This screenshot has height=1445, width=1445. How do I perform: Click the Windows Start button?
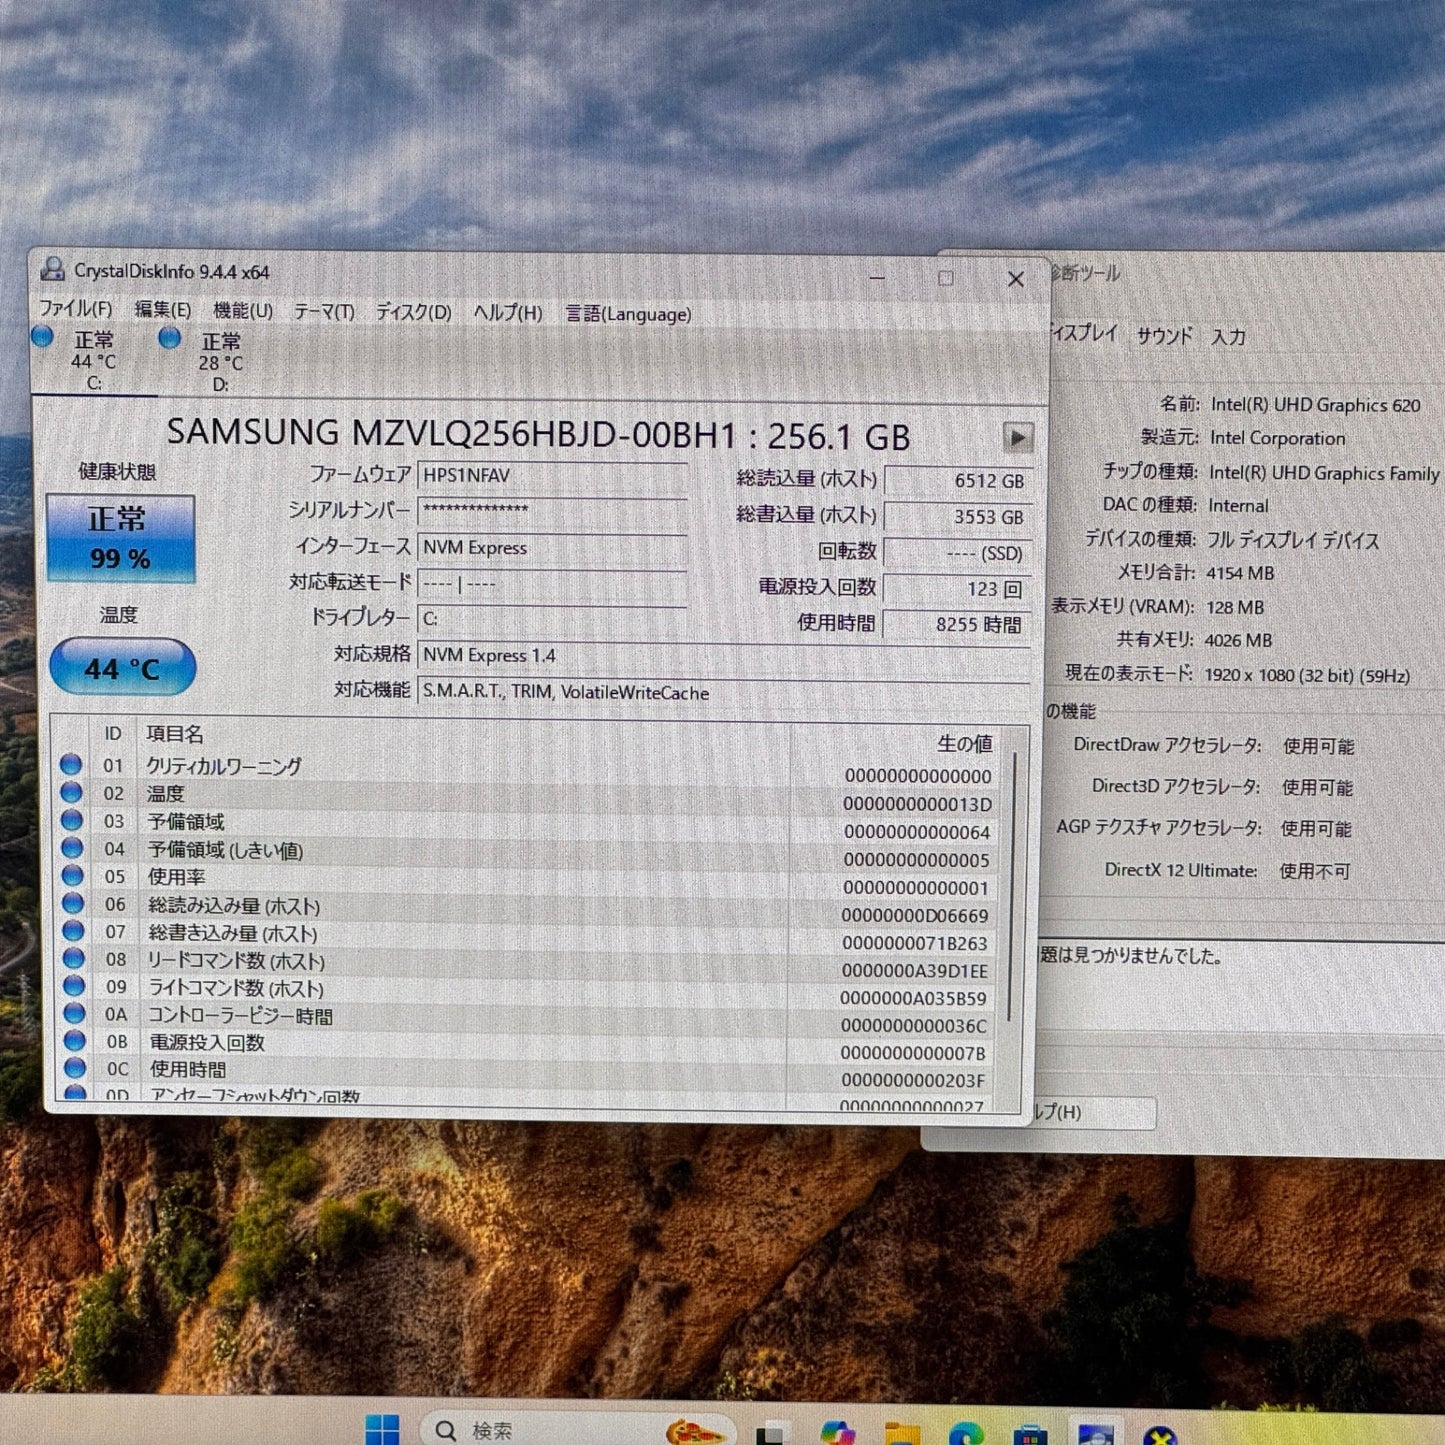click(381, 1430)
